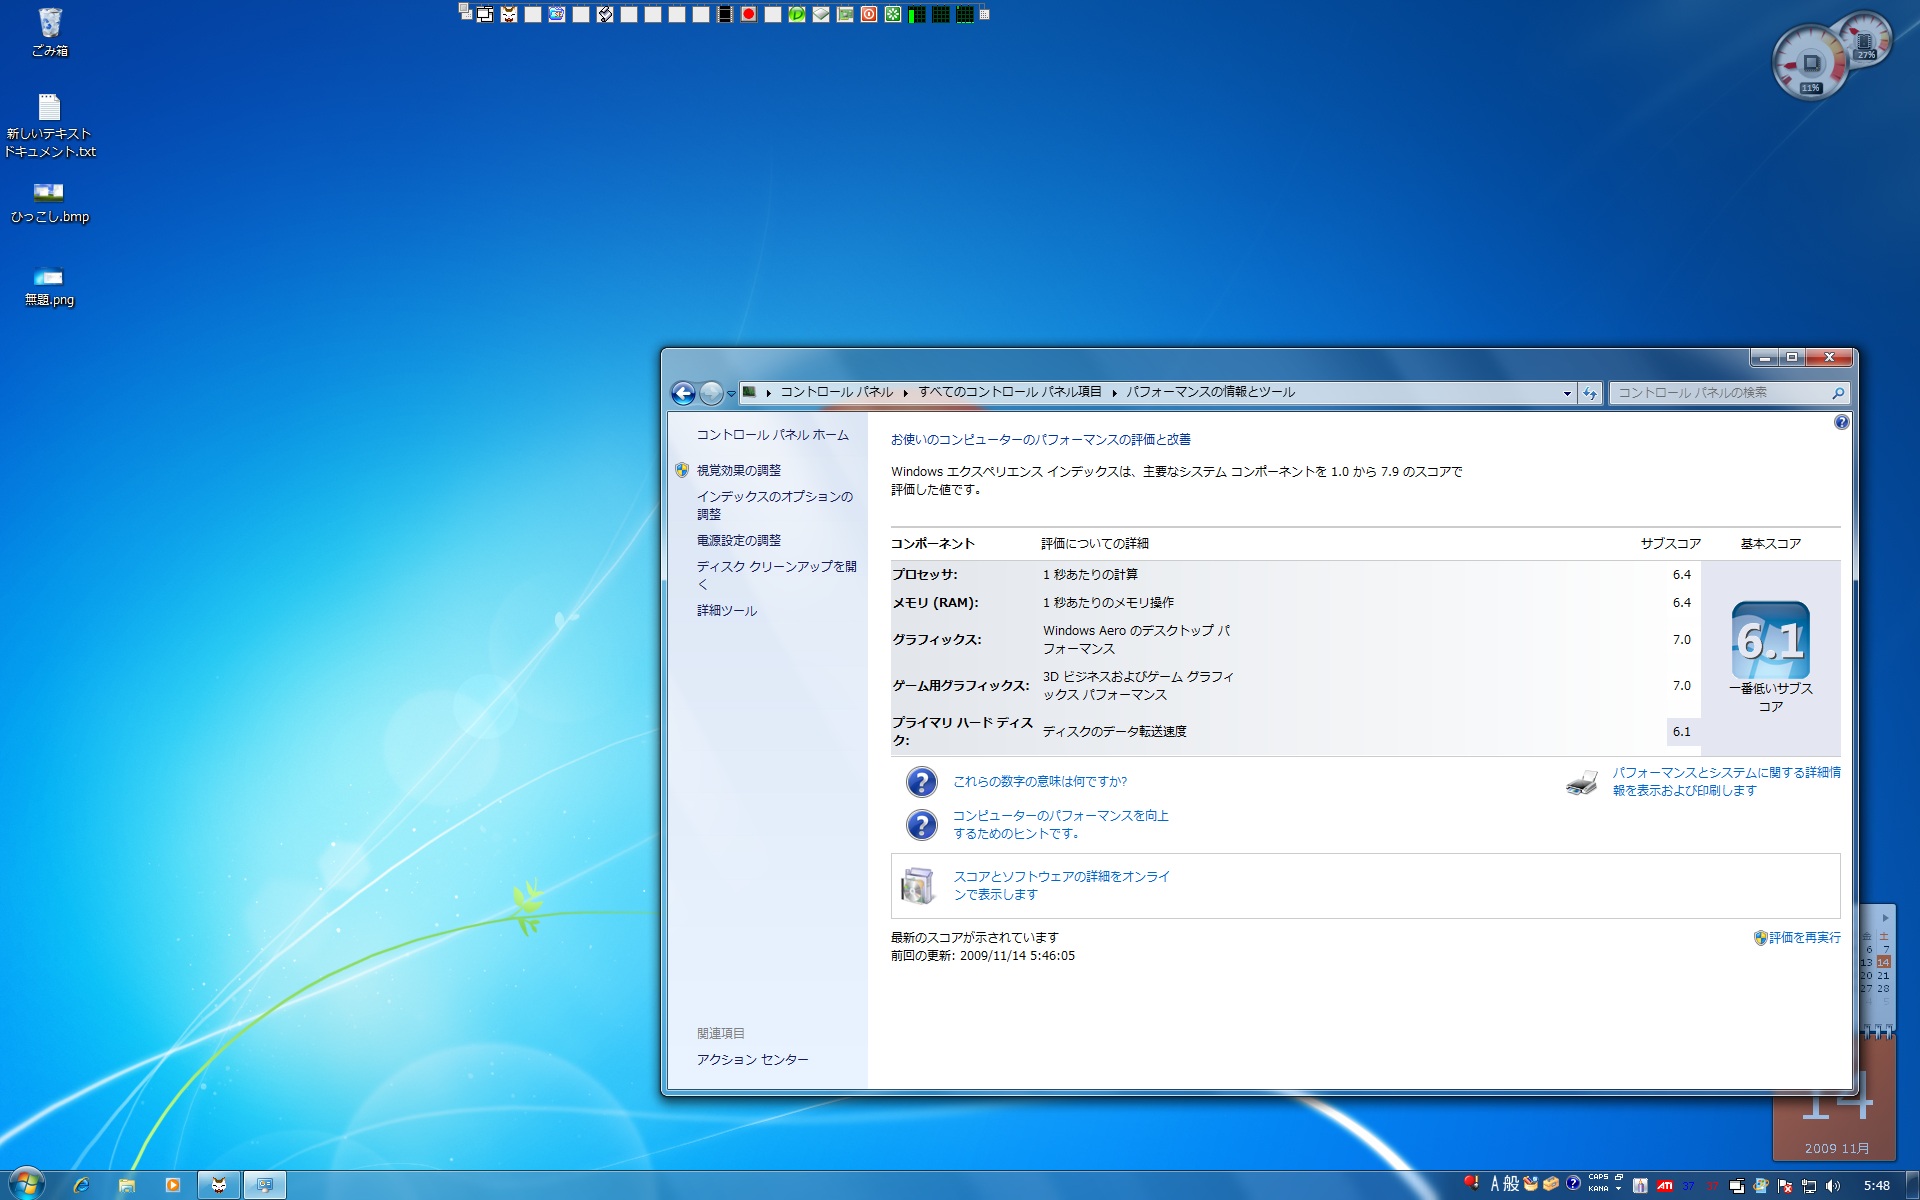Viewport: 1920px width, 1200px height.
Task: Click the volume speaker tray icon
Action: pos(1832,1186)
